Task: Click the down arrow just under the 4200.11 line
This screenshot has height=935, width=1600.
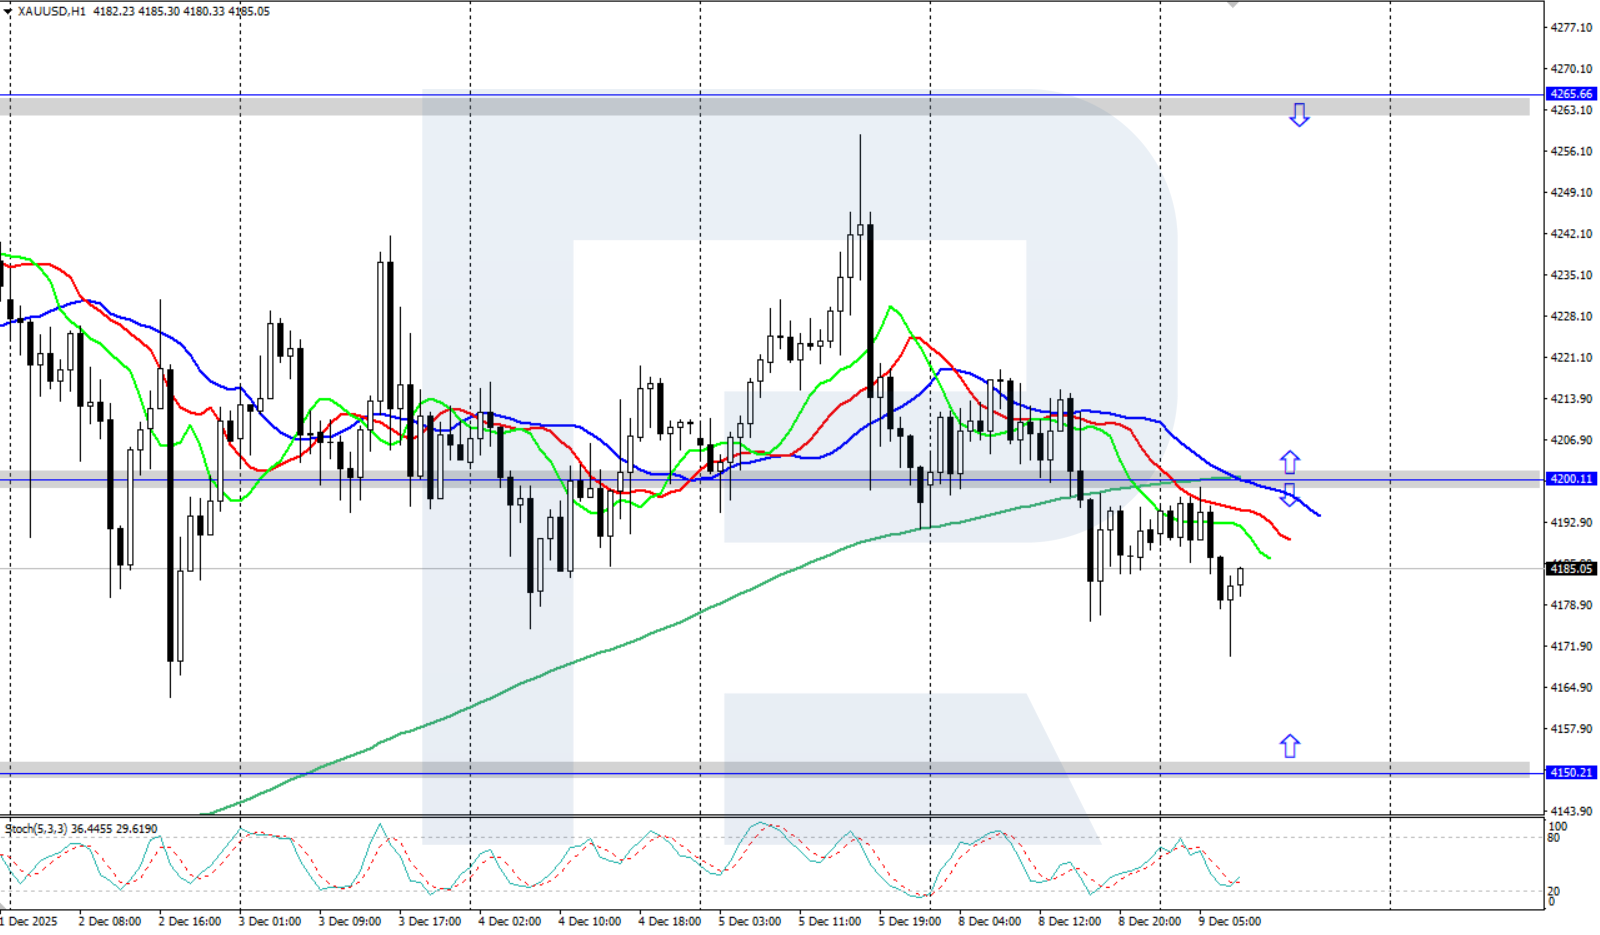Action: 1289,495
